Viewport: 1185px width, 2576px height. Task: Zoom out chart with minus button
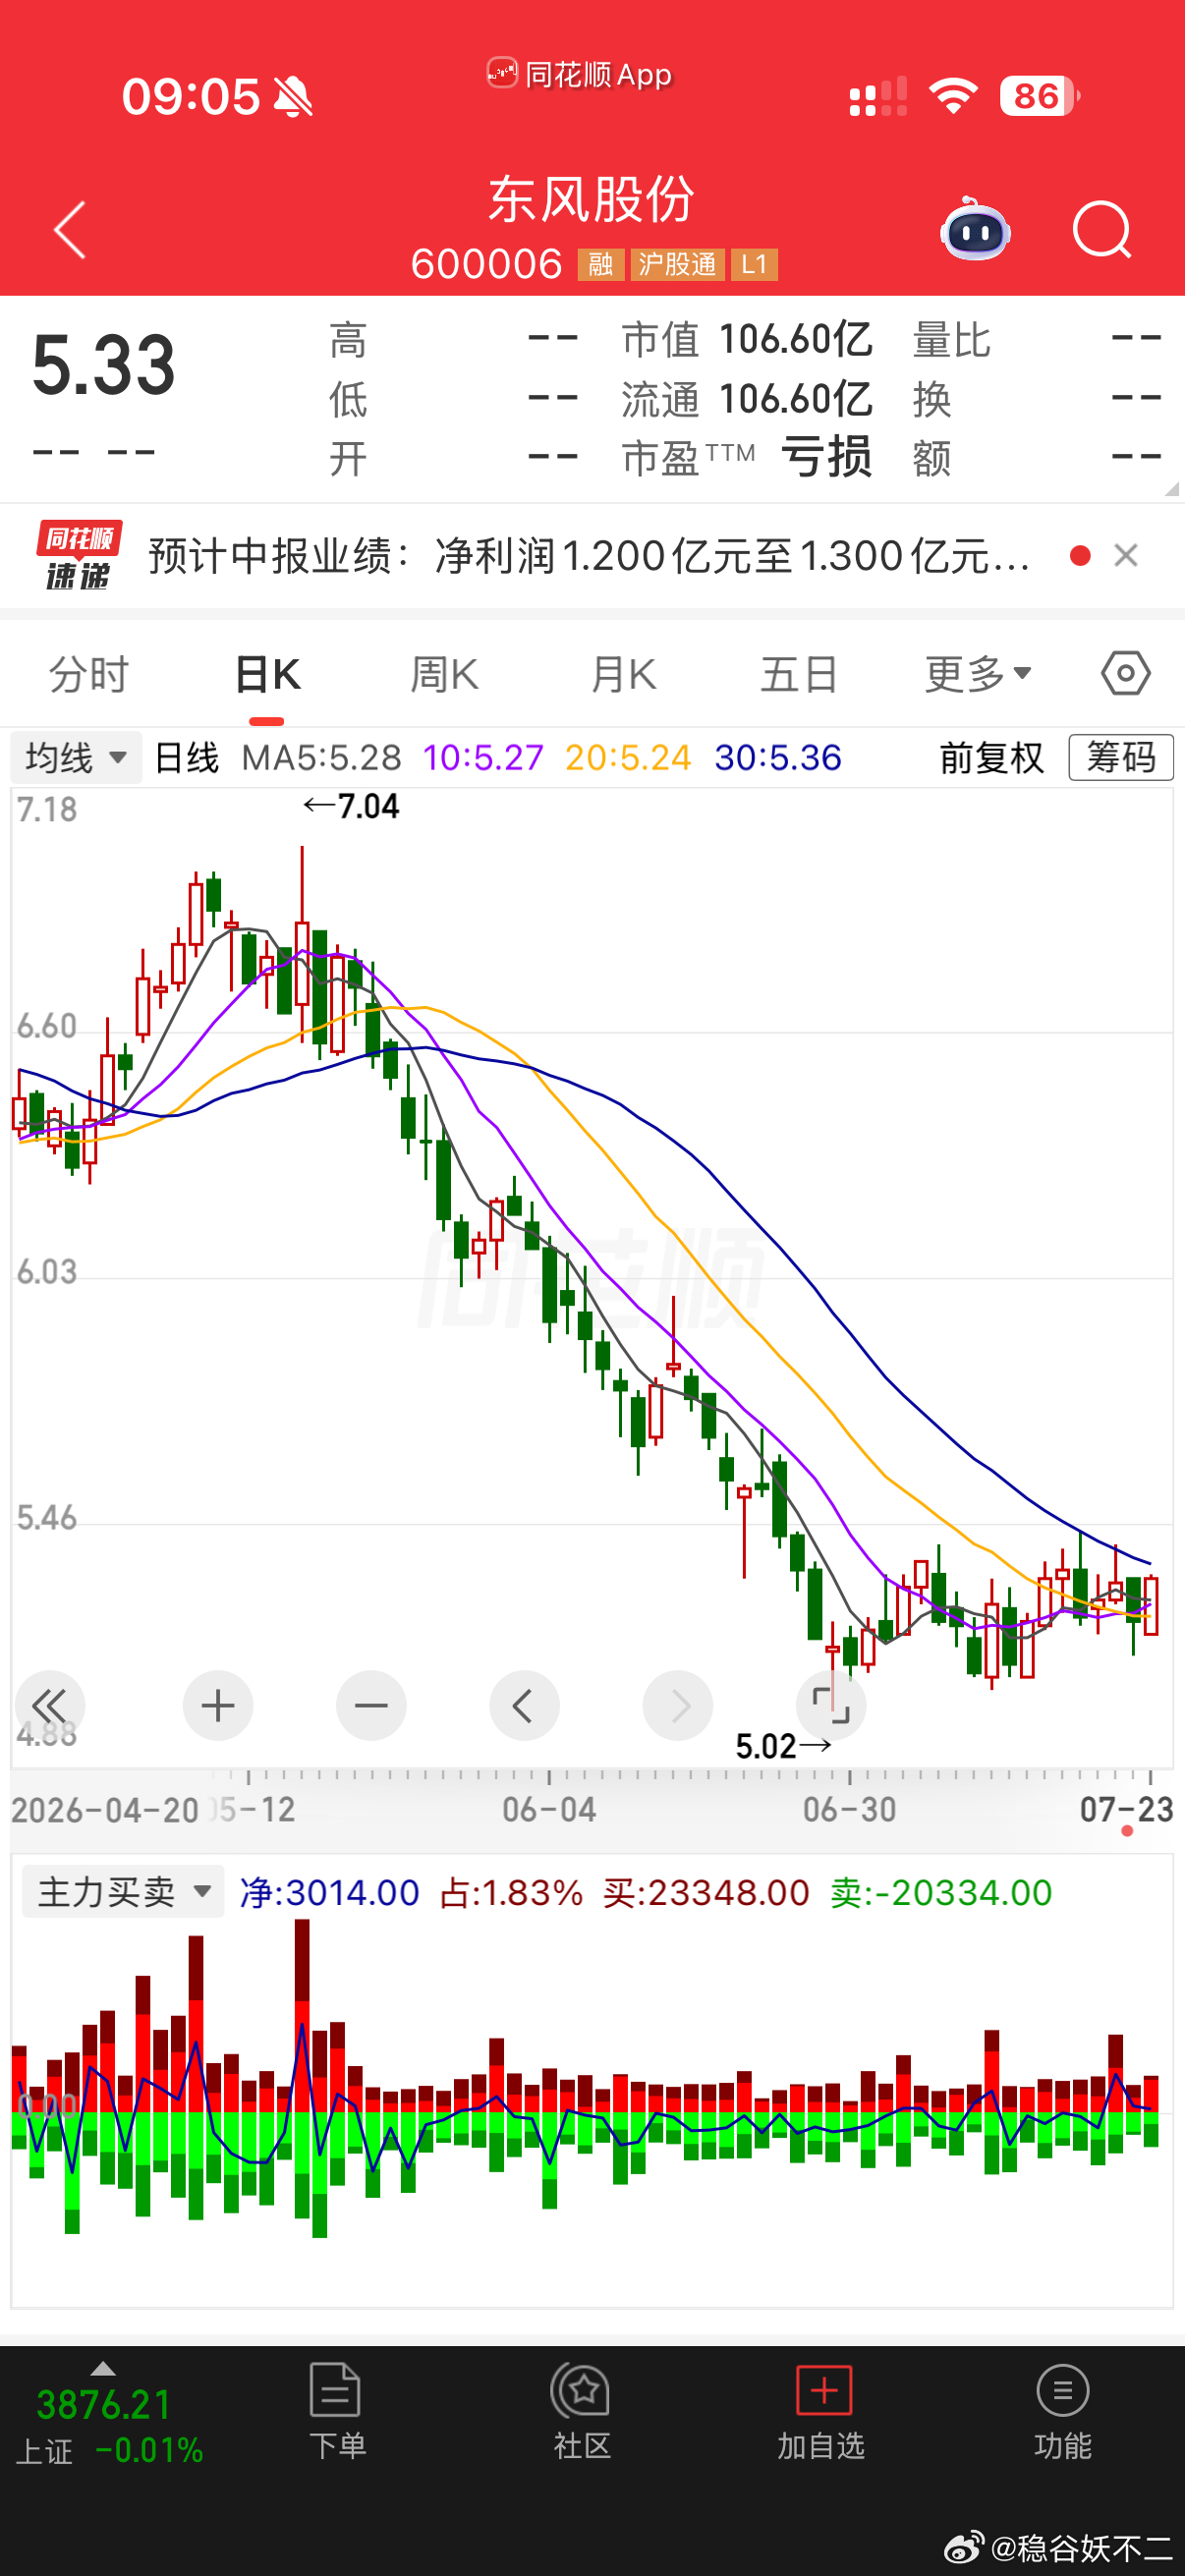coord(371,1705)
